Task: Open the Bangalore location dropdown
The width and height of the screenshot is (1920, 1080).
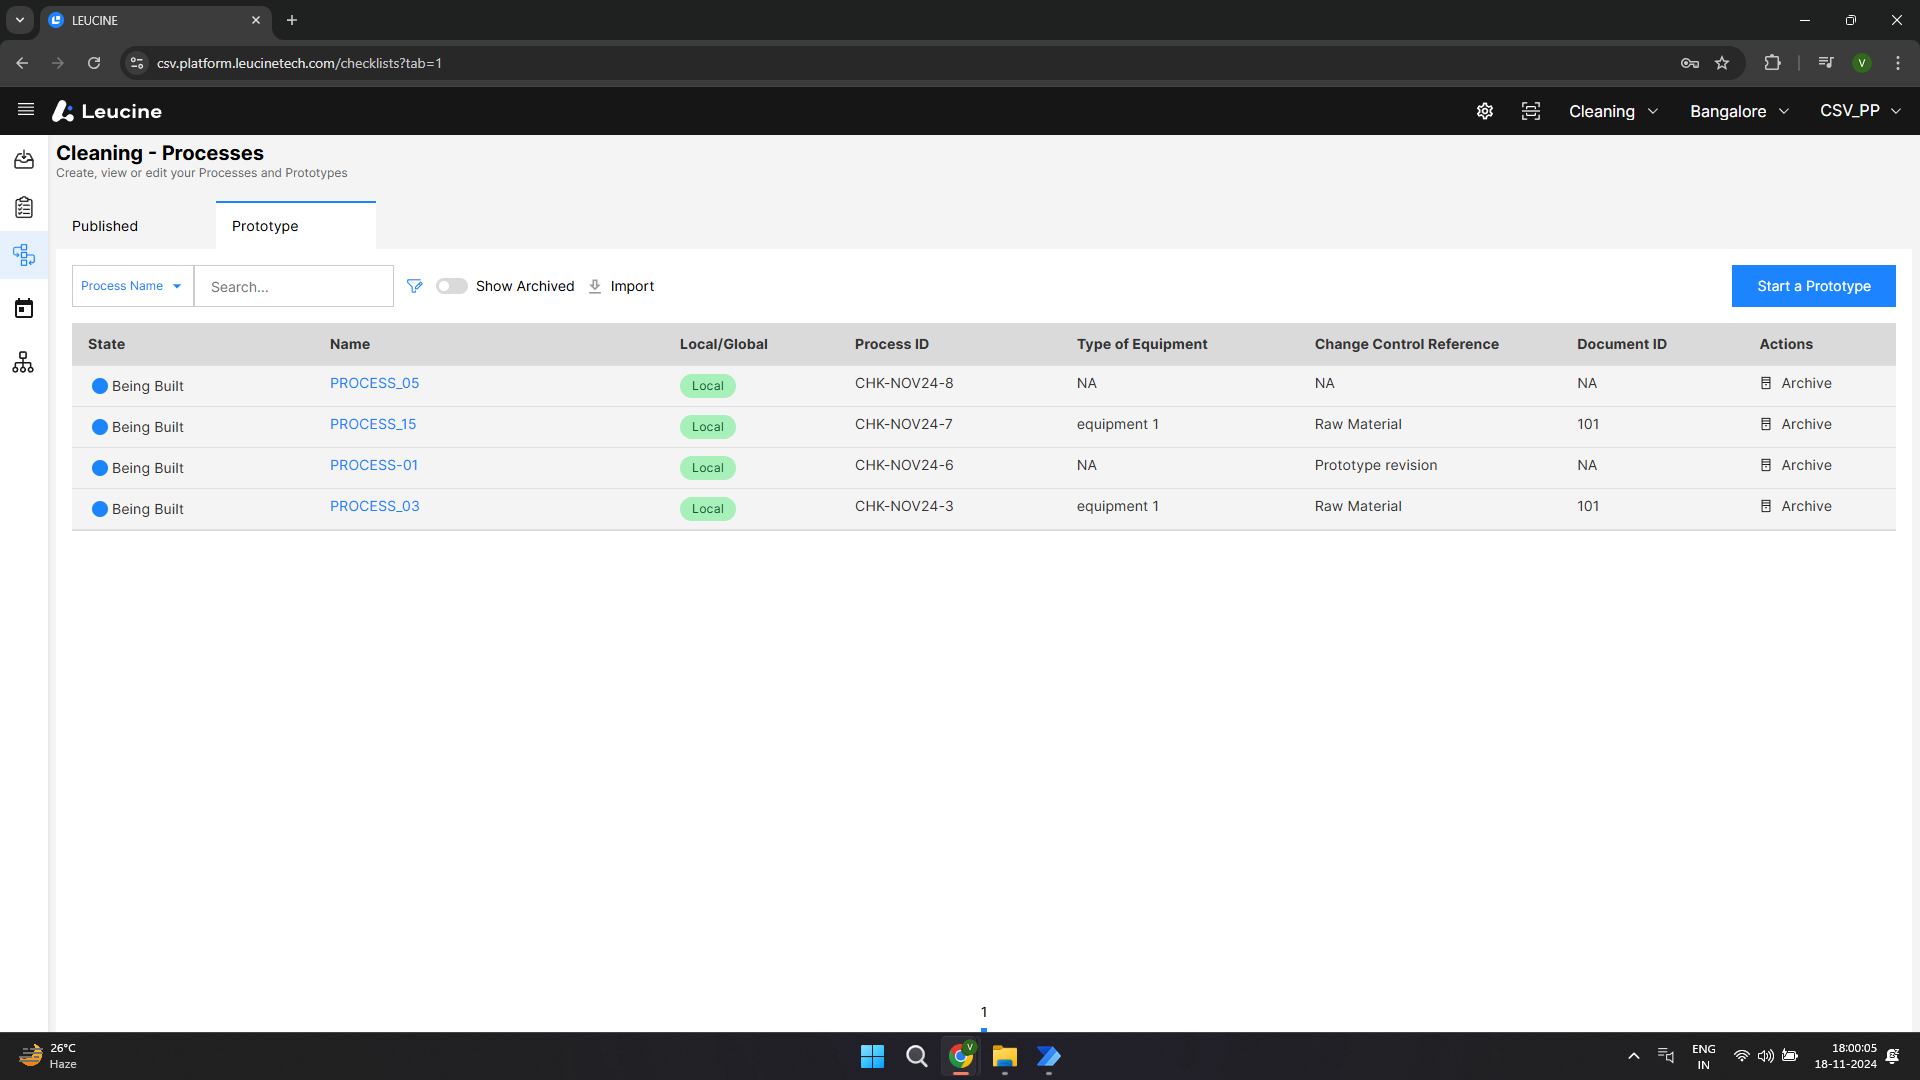Action: (1738, 111)
